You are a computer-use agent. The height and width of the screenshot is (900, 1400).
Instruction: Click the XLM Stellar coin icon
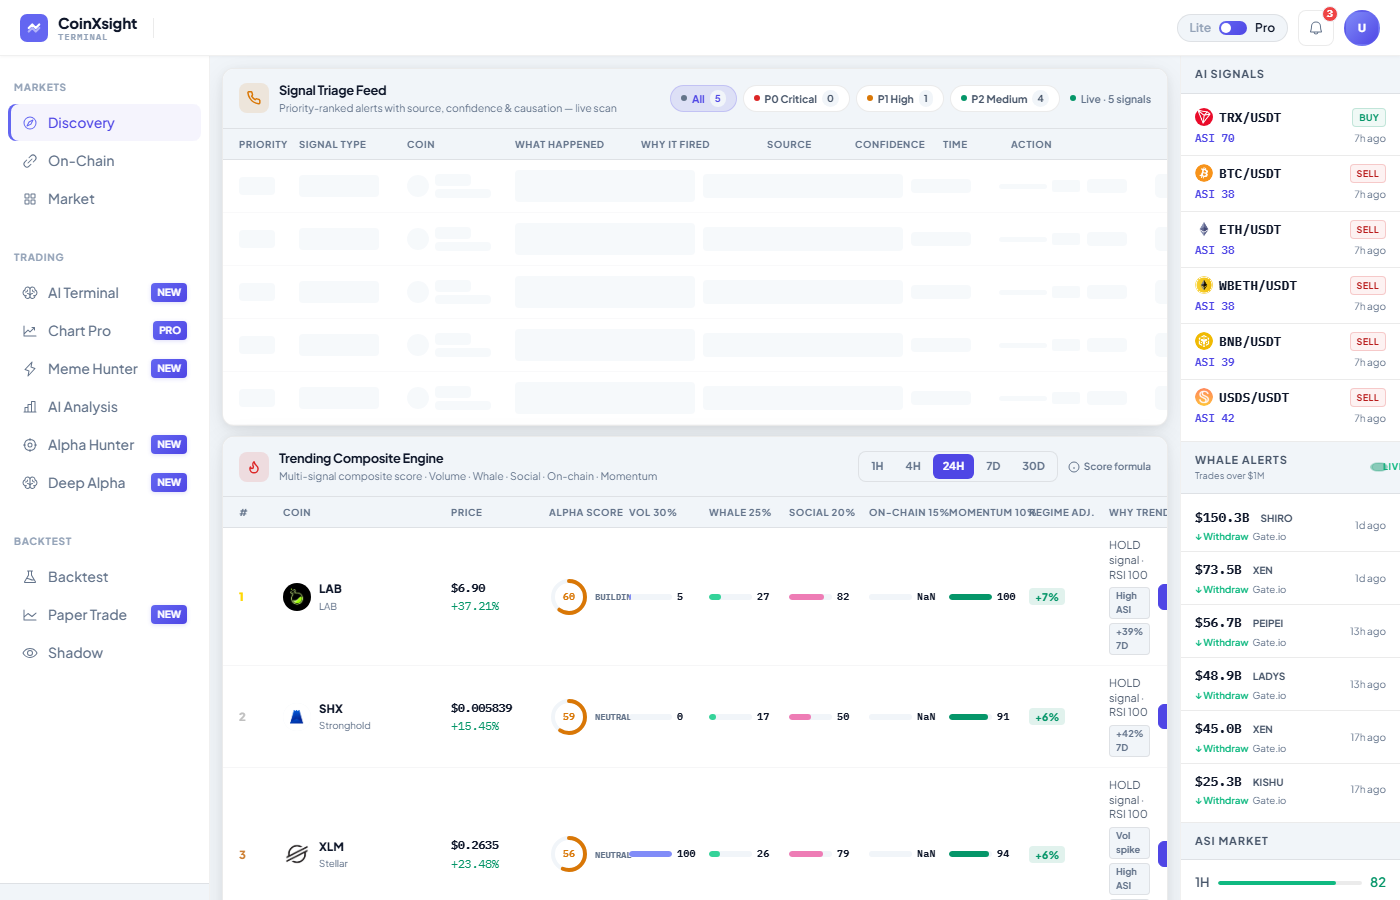[x=297, y=854]
